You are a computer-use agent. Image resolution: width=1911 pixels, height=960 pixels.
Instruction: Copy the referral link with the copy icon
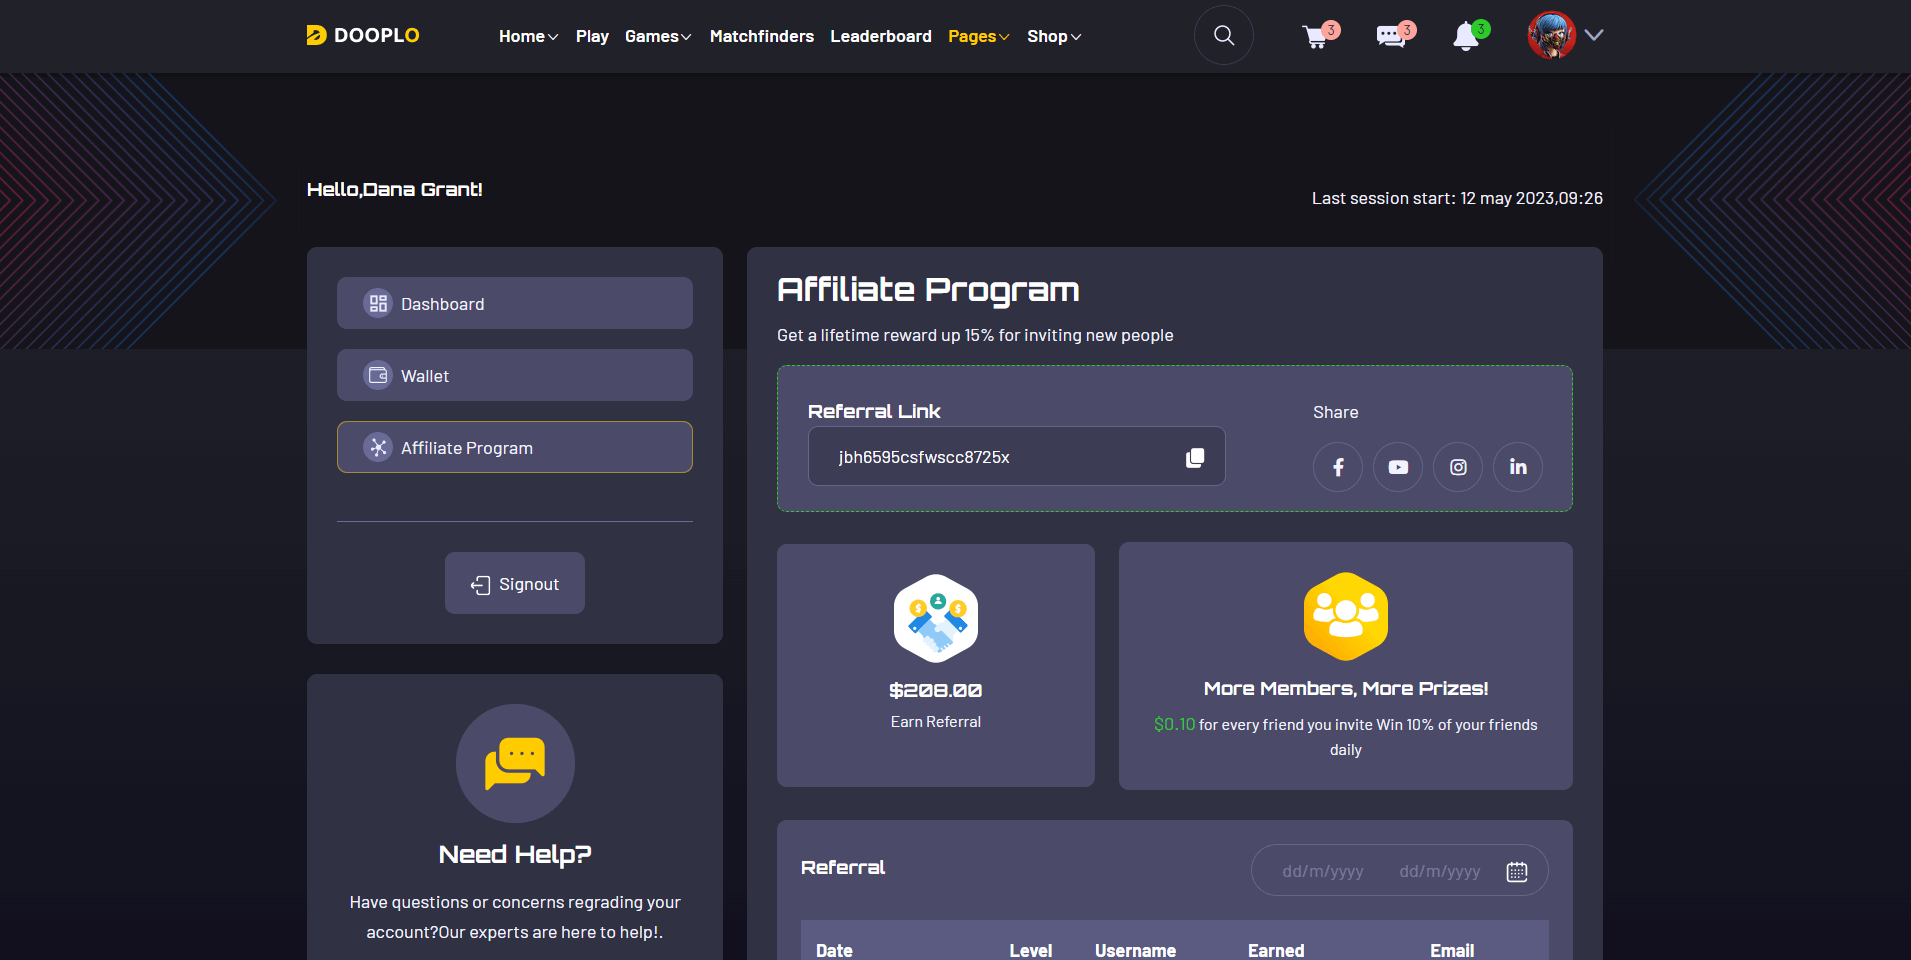1195,457
